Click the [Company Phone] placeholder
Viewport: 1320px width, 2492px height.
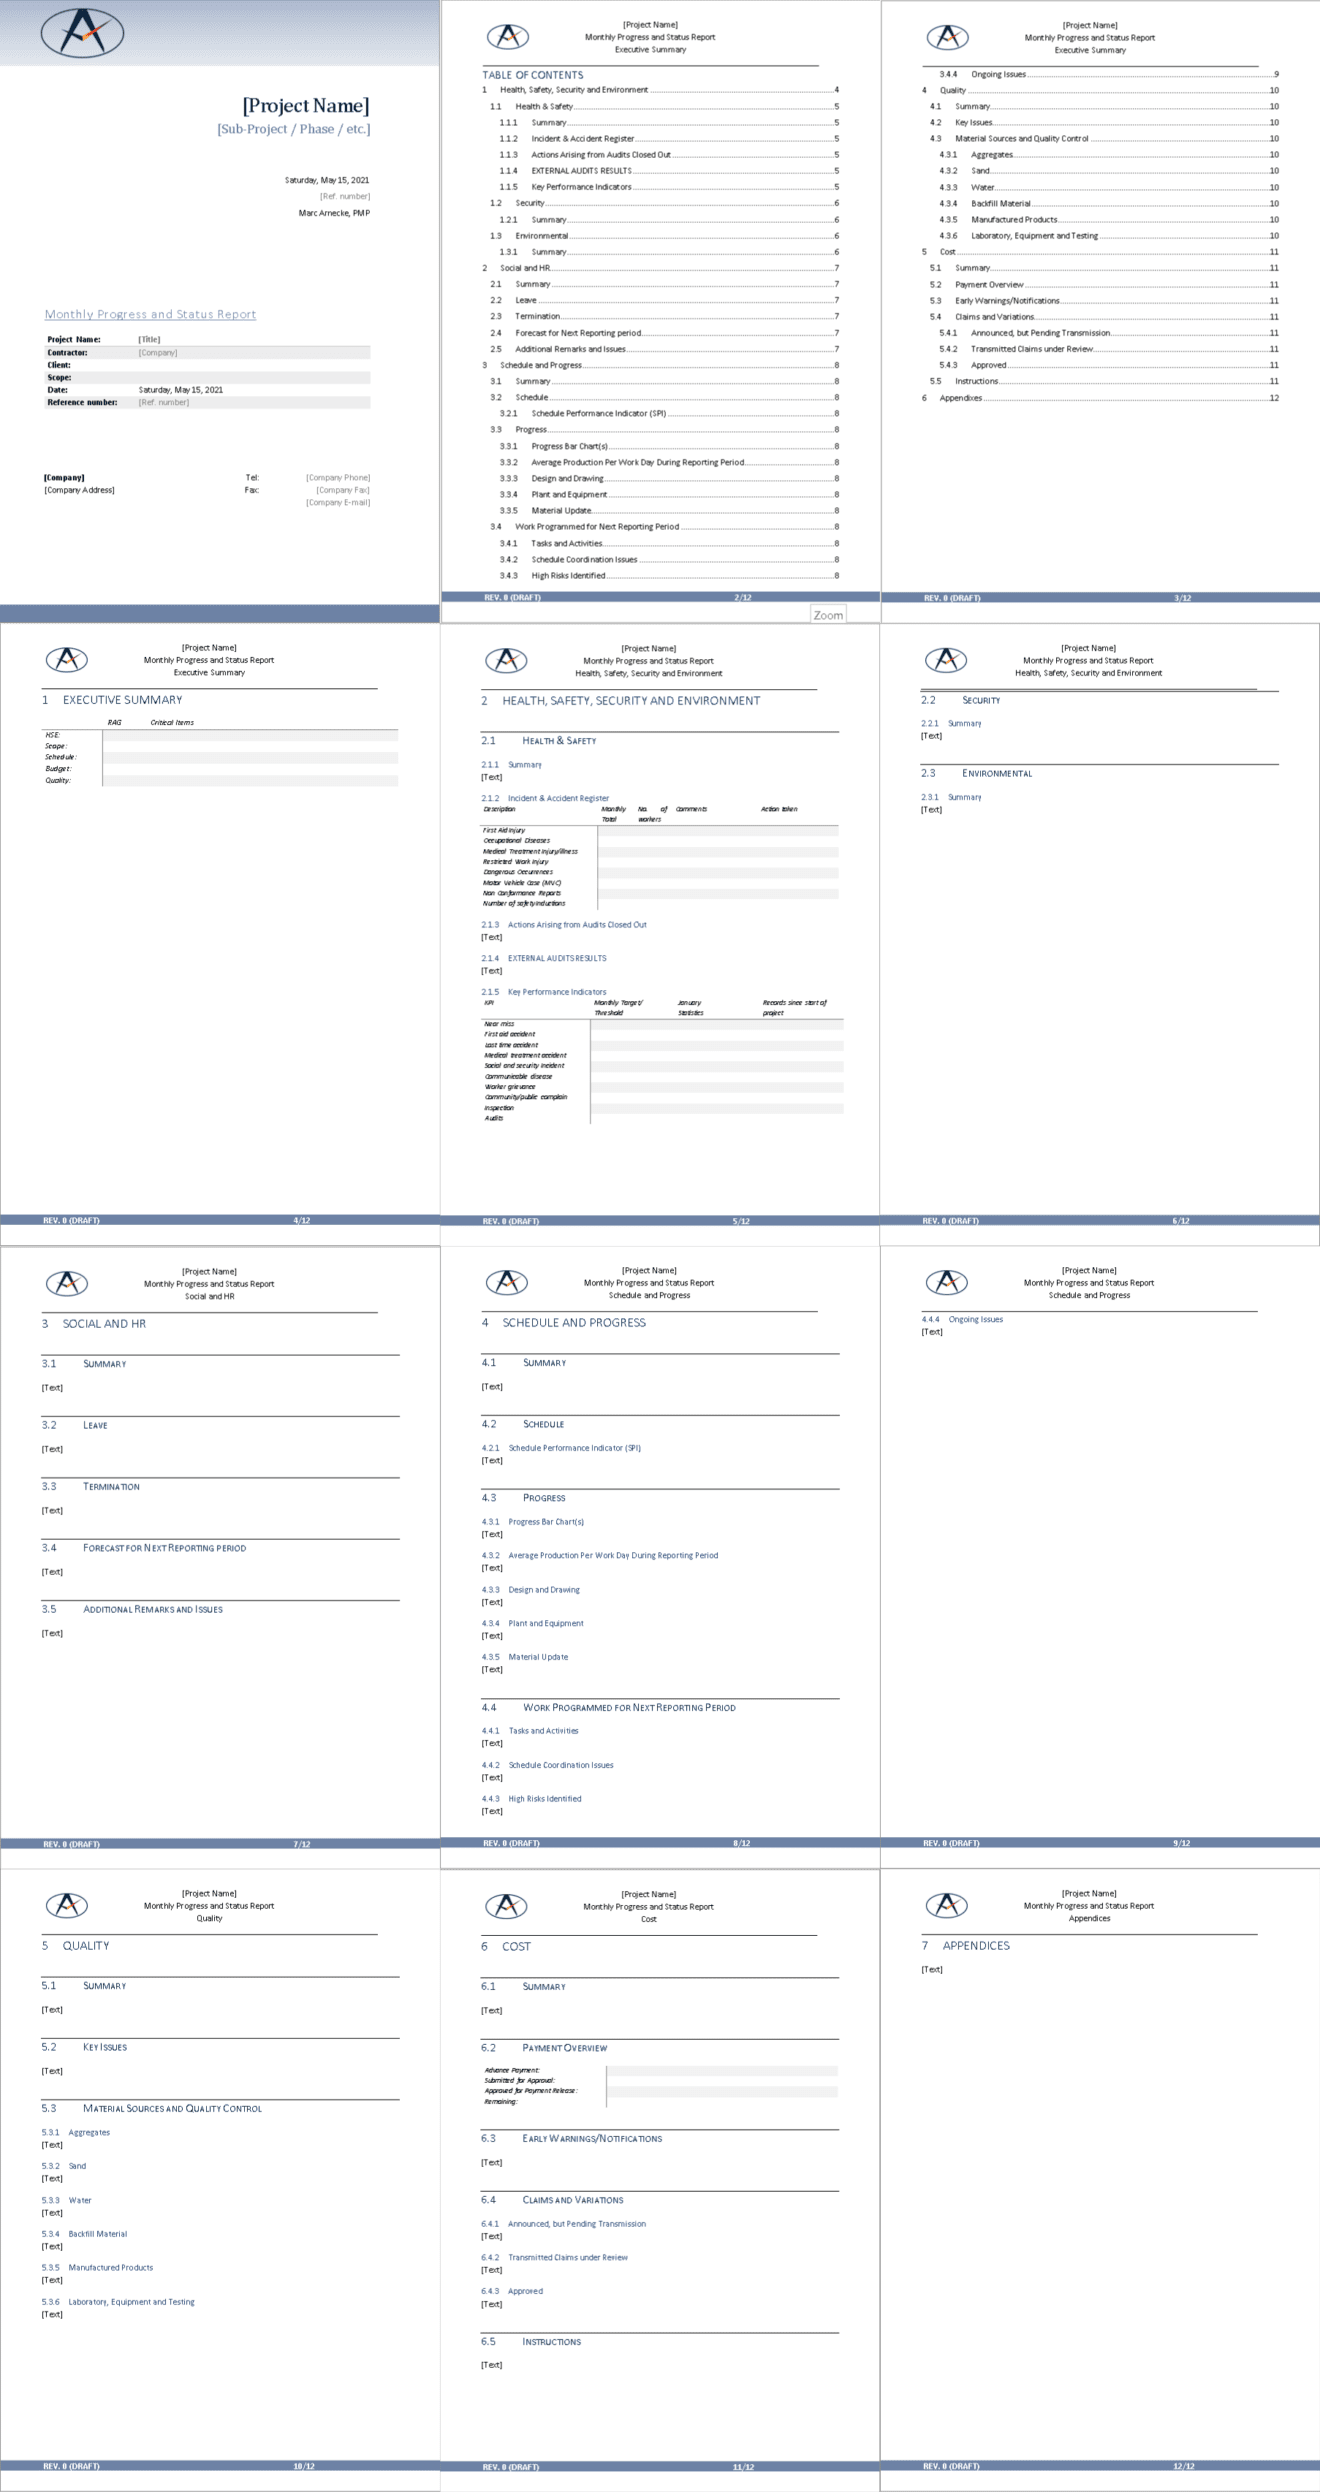pos(338,477)
